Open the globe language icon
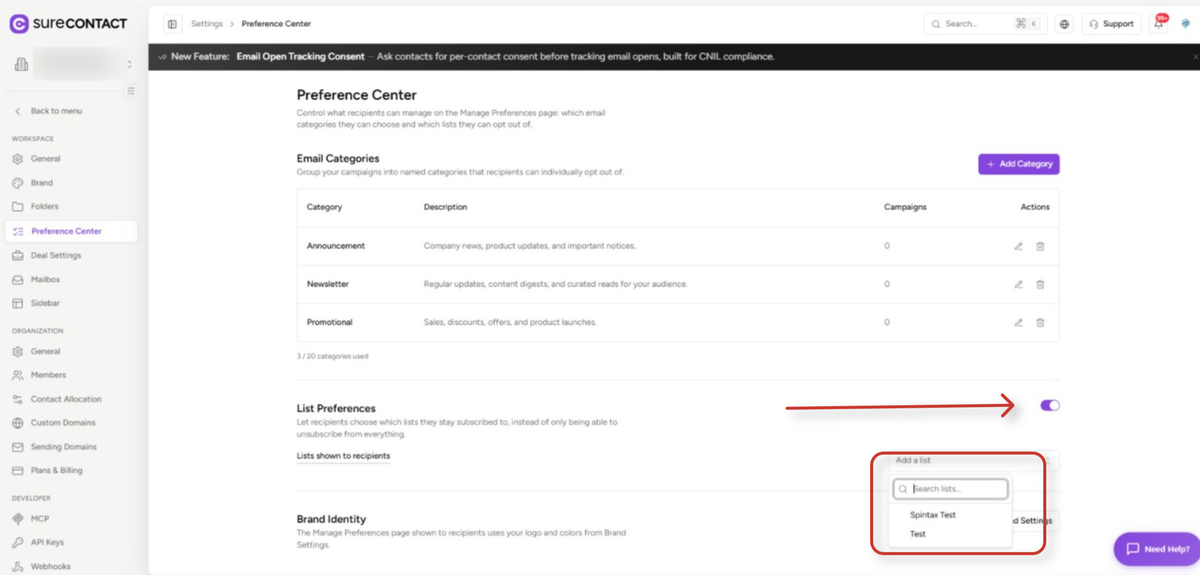The image size is (1200, 575). tap(1064, 24)
